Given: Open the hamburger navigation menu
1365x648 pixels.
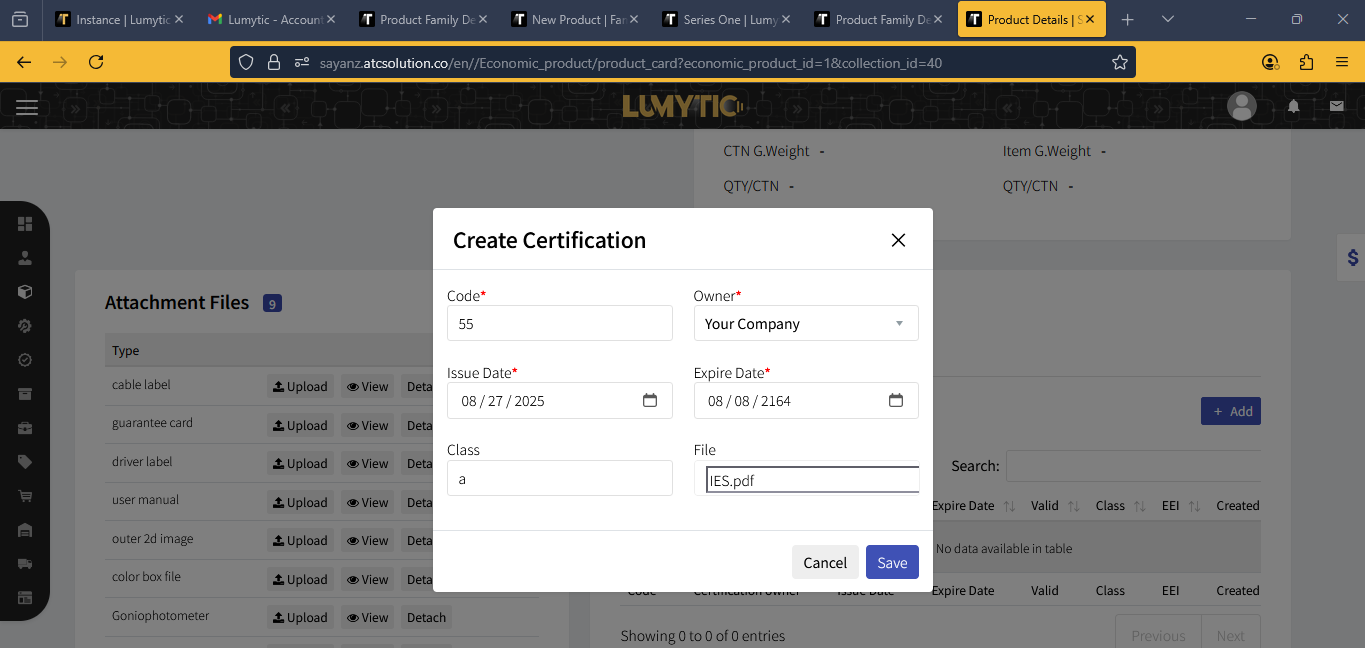Looking at the screenshot, I should (x=27, y=107).
